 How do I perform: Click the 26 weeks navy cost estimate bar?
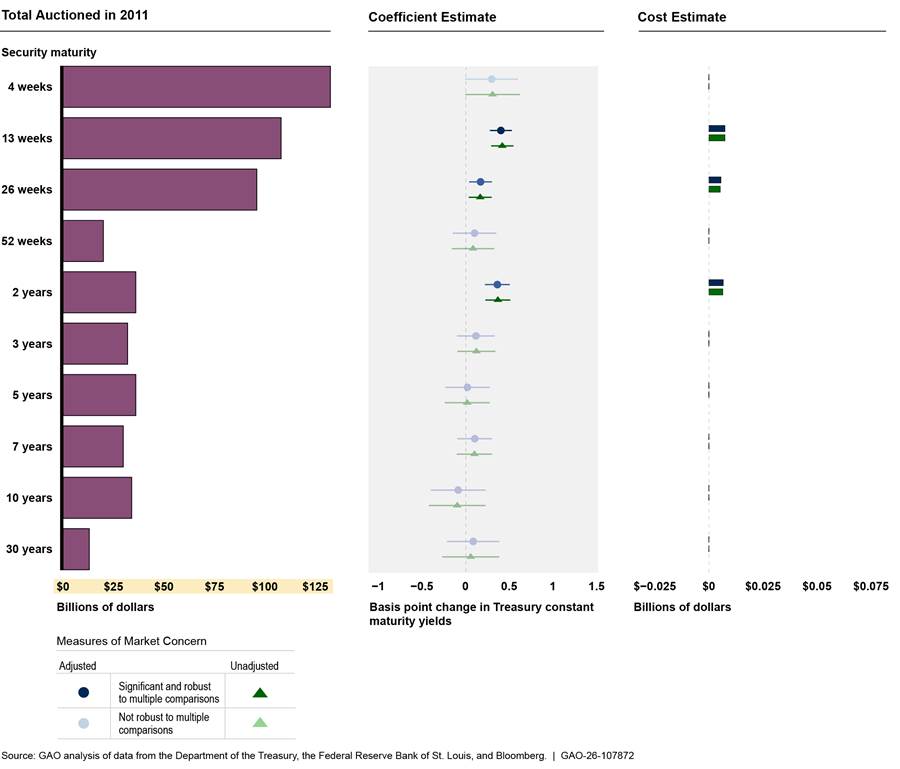tap(714, 180)
